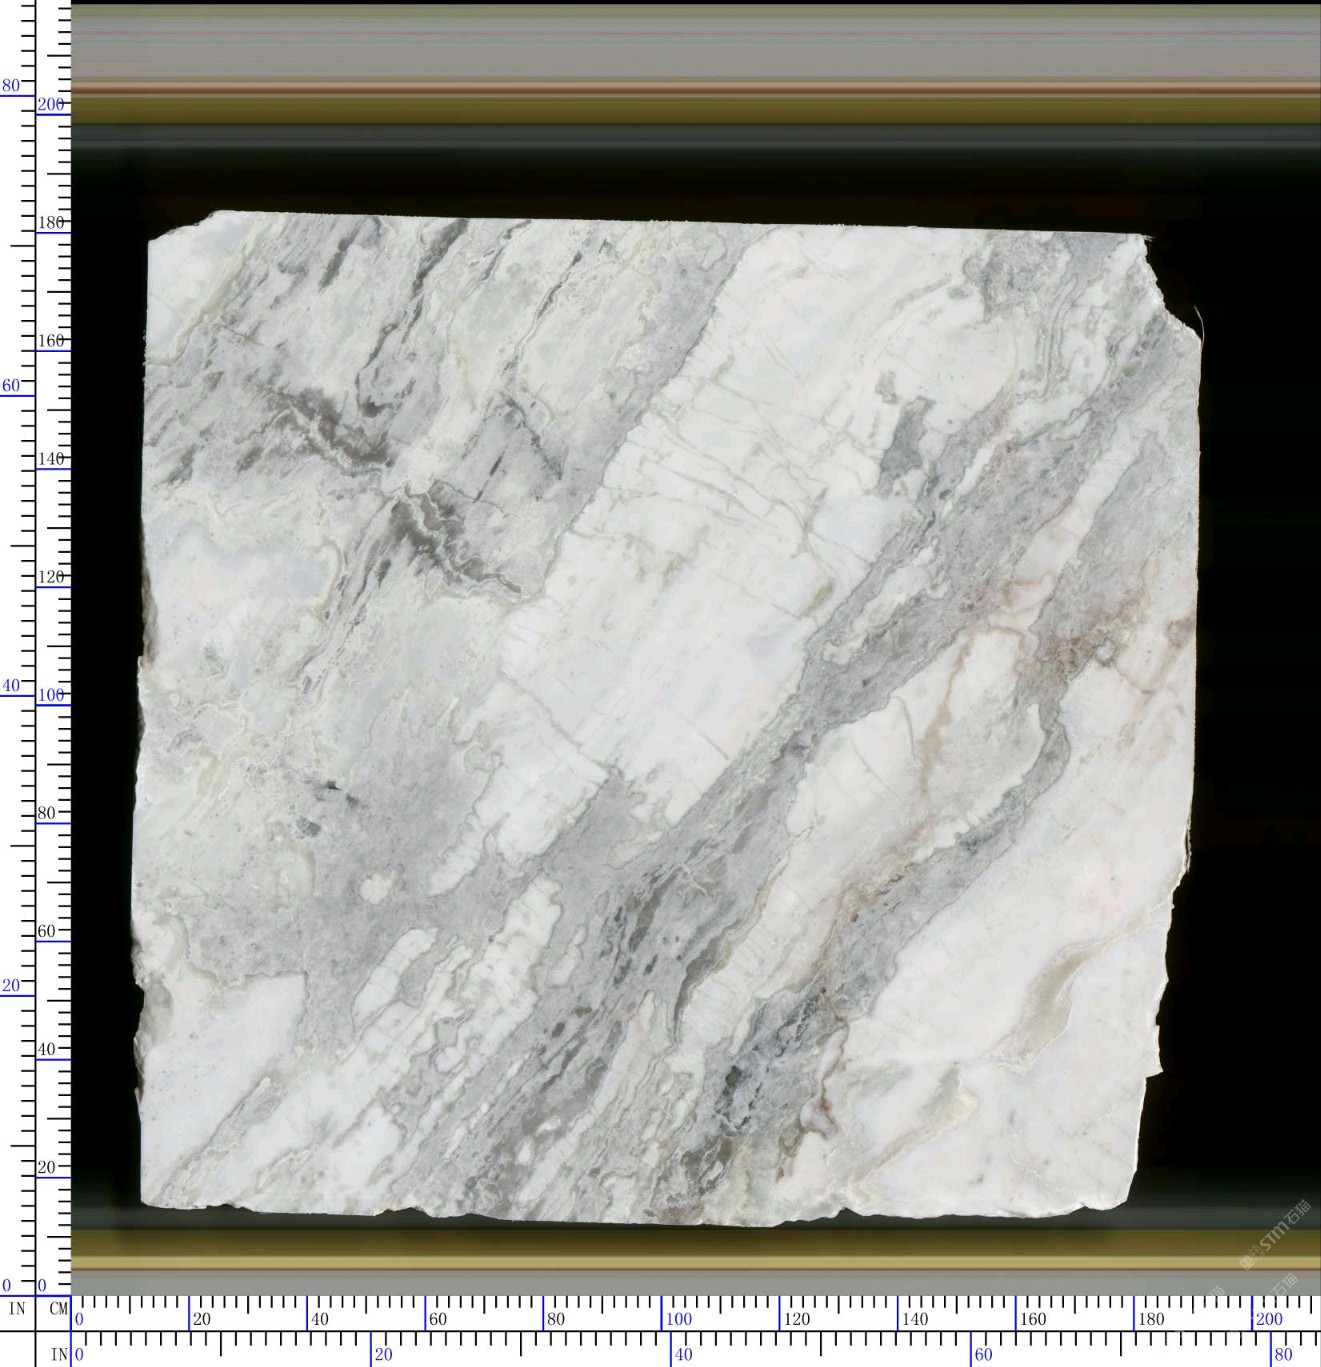Click the 80 label on left inch ruler
This screenshot has width=1321, height=1367.
pyautogui.click(x=10, y=86)
